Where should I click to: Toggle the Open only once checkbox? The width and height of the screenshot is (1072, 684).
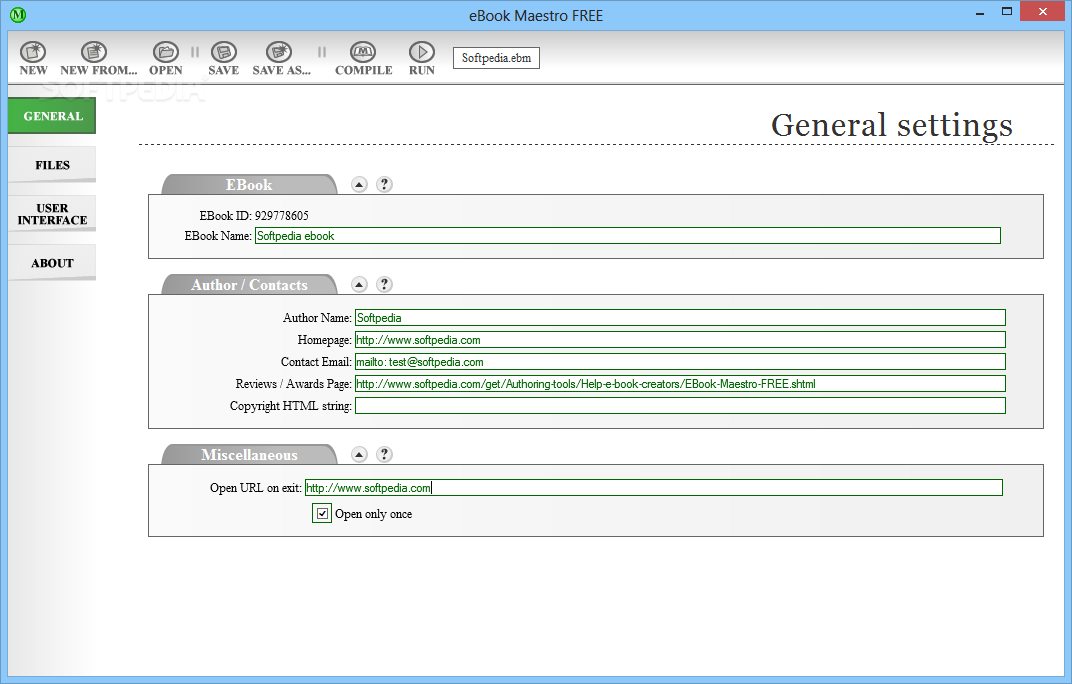click(322, 514)
